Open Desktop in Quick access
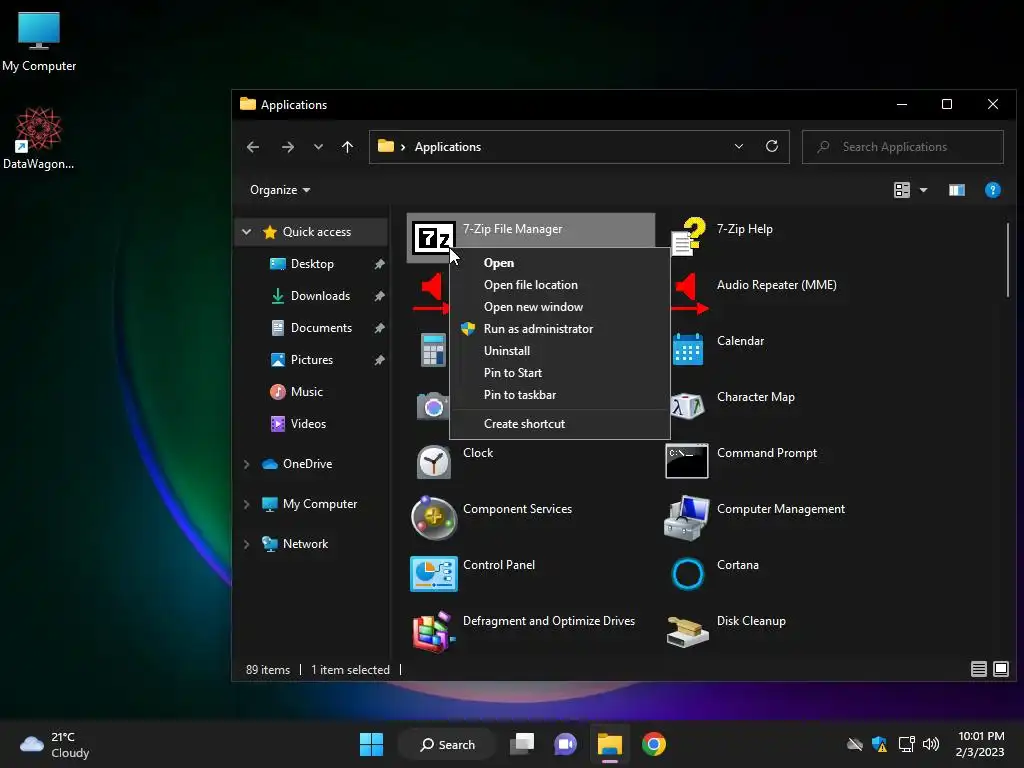 click(x=312, y=264)
